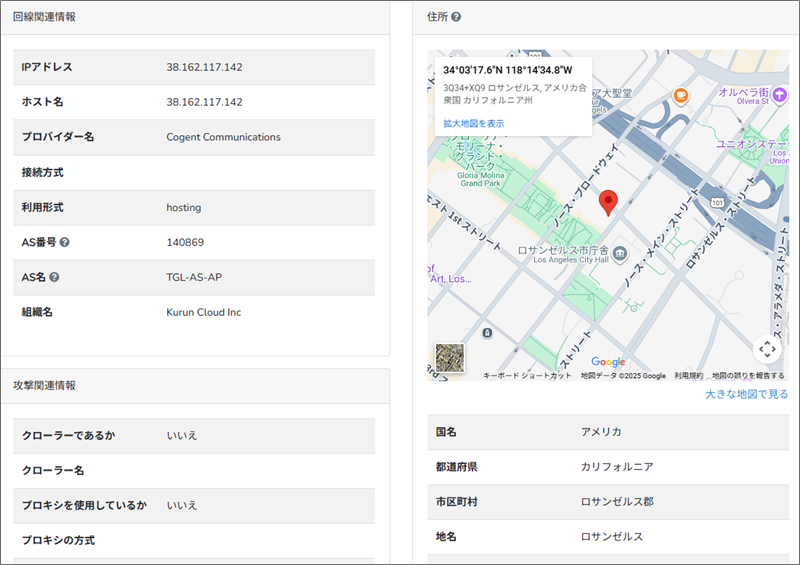Click 地図の誤りを報告する link
Image resolution: width=800 pixels, height=565 pixels.
click(x=748, y=376)
